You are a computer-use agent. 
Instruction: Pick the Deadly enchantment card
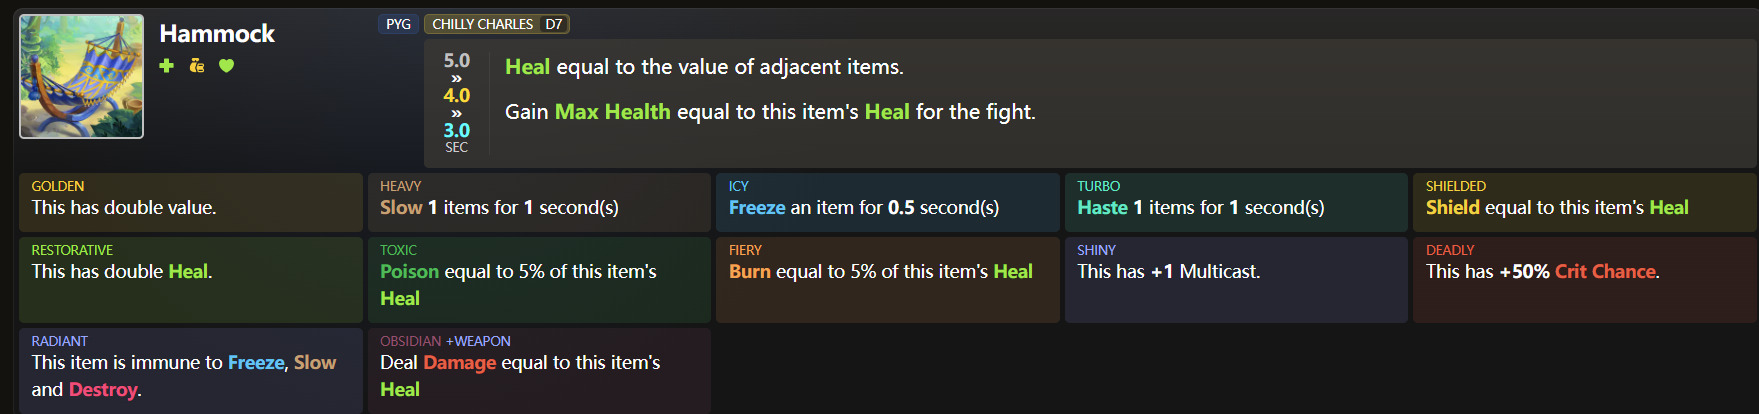(x=1584, y=279)
